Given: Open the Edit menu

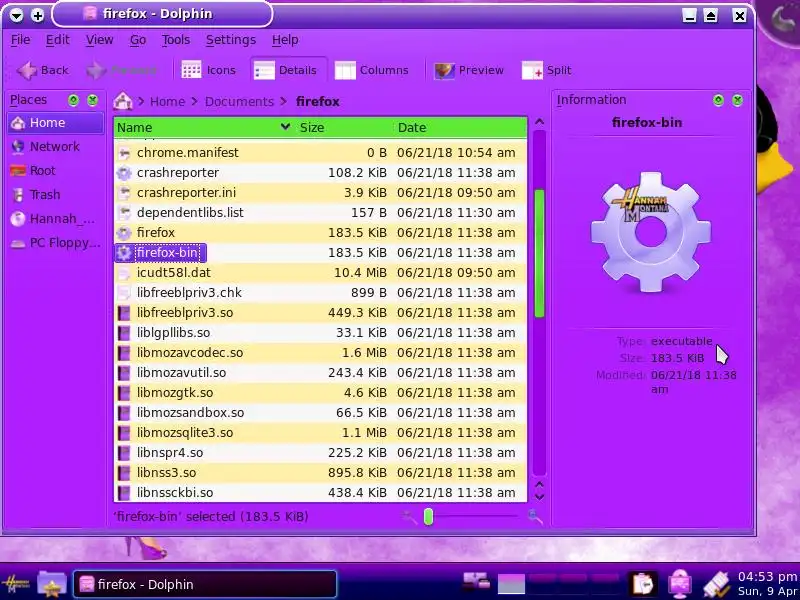Looking at the screenshot, I should click(58, 40).
